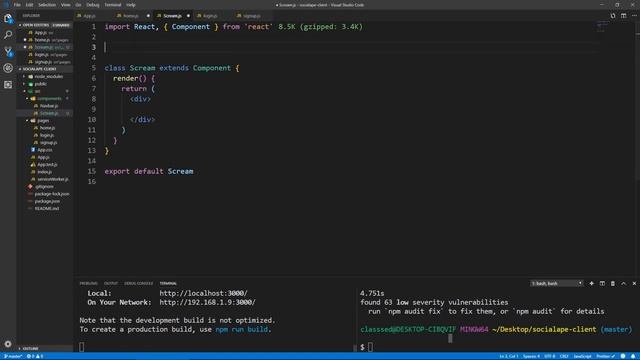The width and height of the screenshot is (640, 360).
Task: Change indentation via Spaces: 4 indicator
Action: pos(531,356)
